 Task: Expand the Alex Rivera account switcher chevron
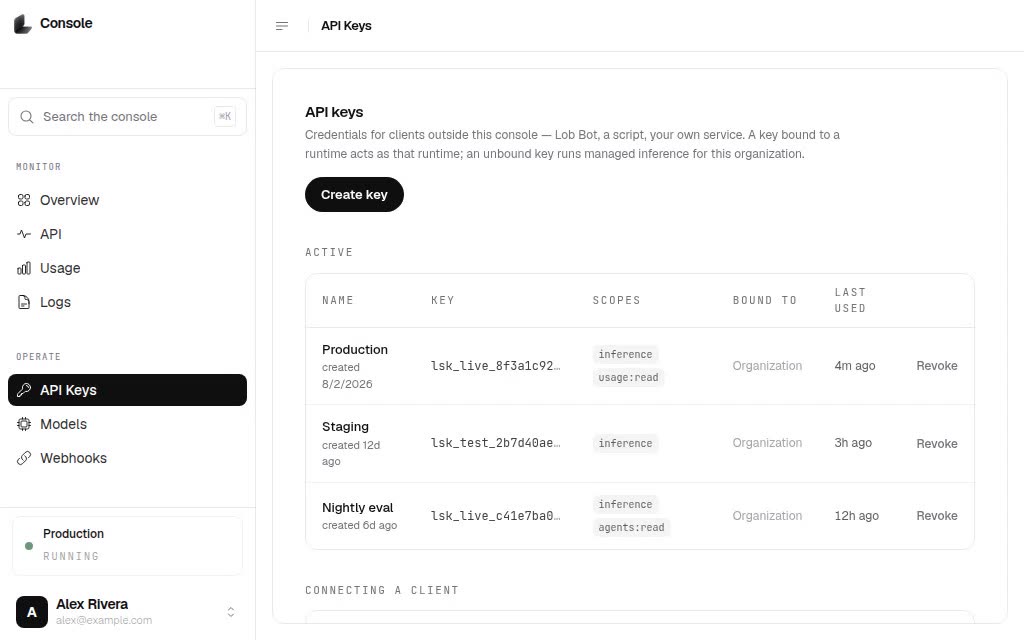(231, 612)
